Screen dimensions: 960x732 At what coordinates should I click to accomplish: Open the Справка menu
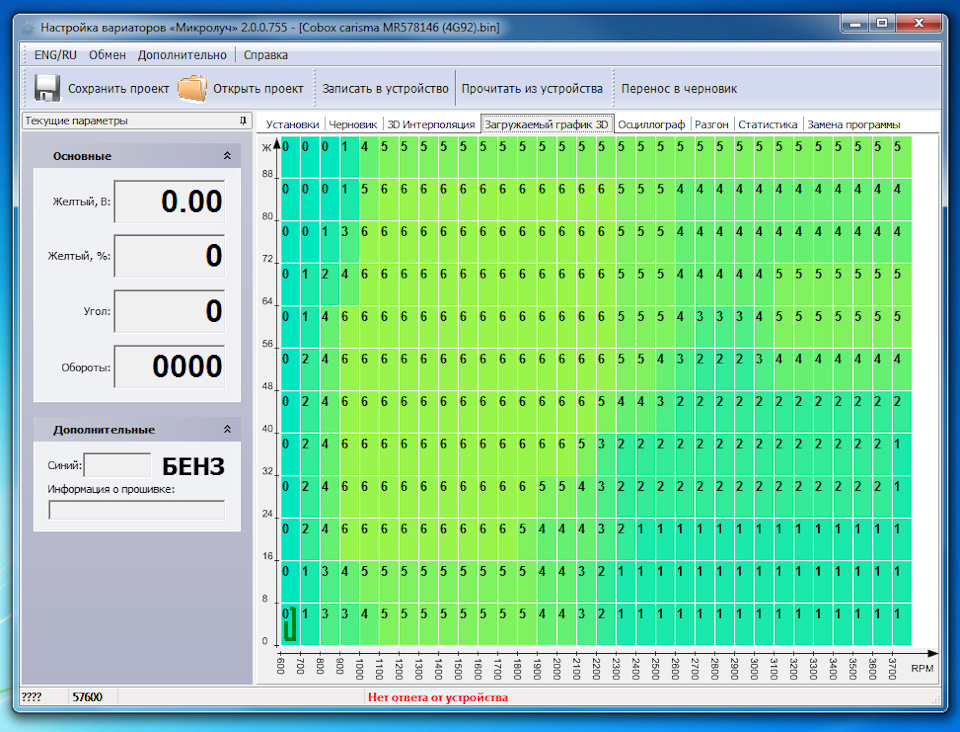click(x=266, y=55)
